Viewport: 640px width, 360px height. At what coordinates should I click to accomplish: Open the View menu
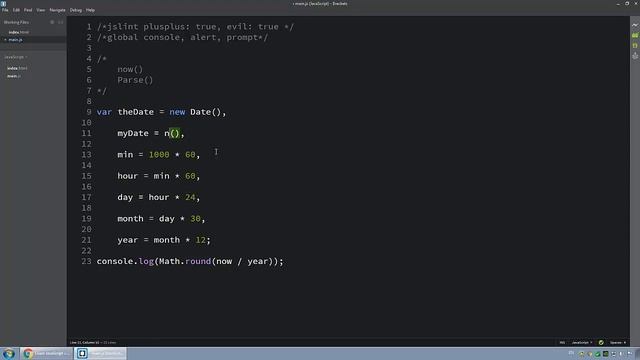pyautogui.click(x=41, y=10)
